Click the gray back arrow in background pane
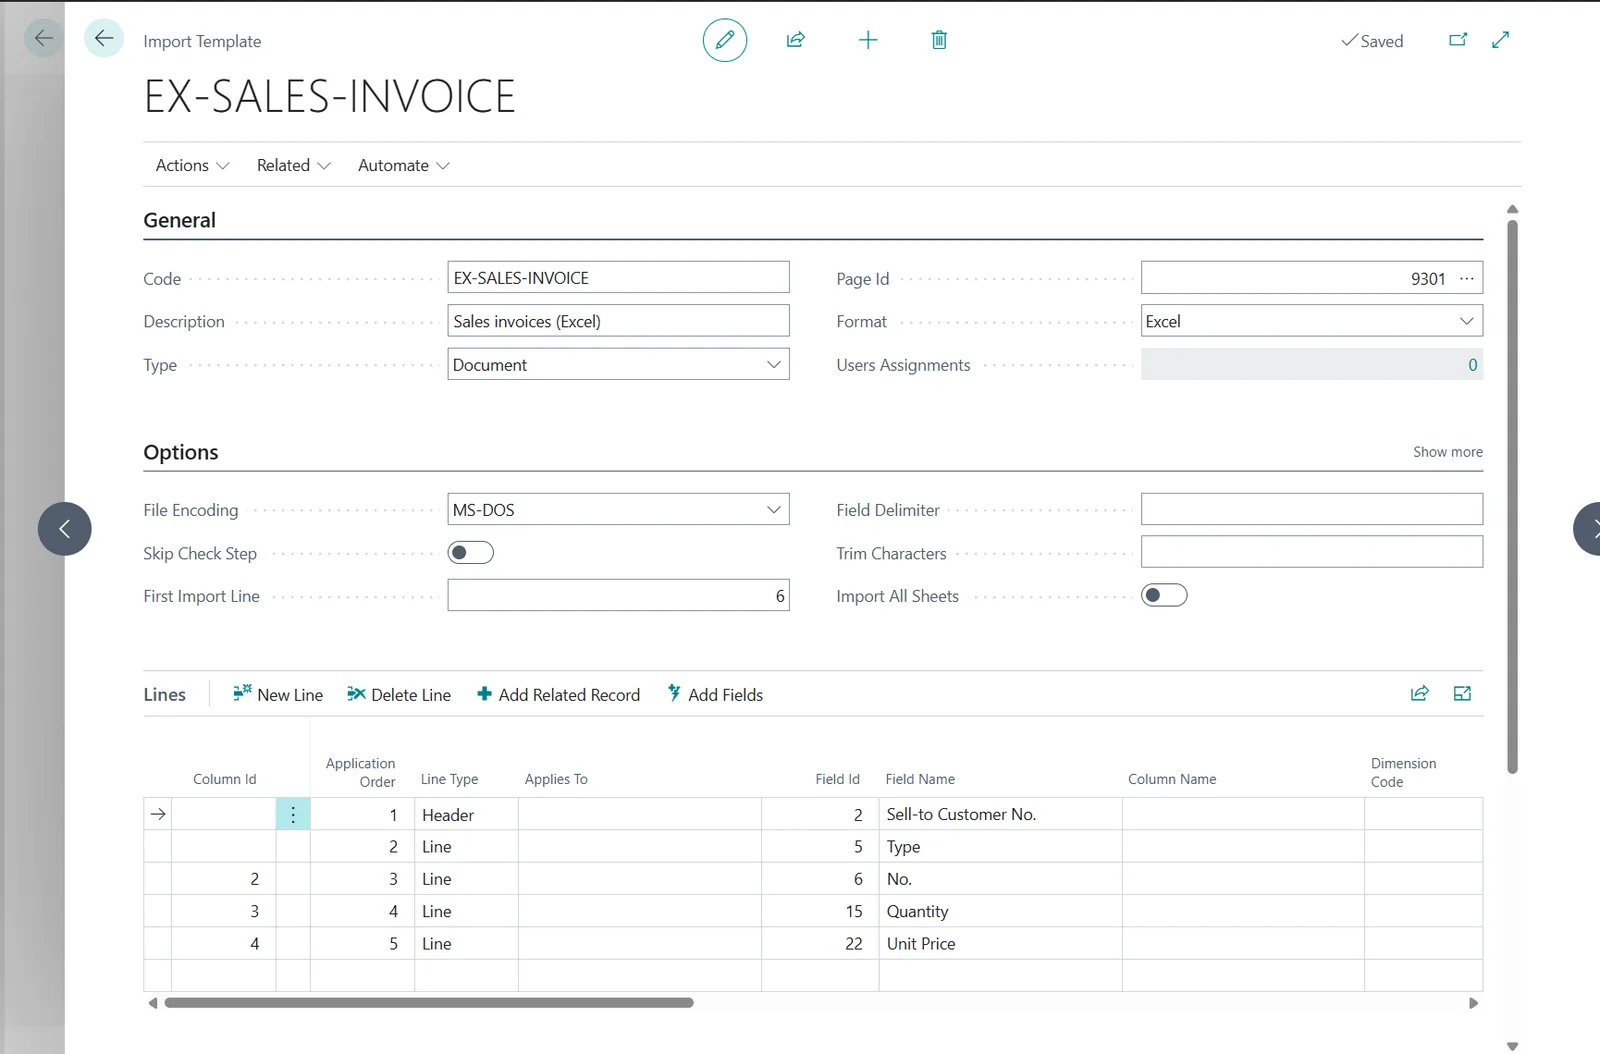The height and width of the screenshot is (1054, 1600). (43, 39)
